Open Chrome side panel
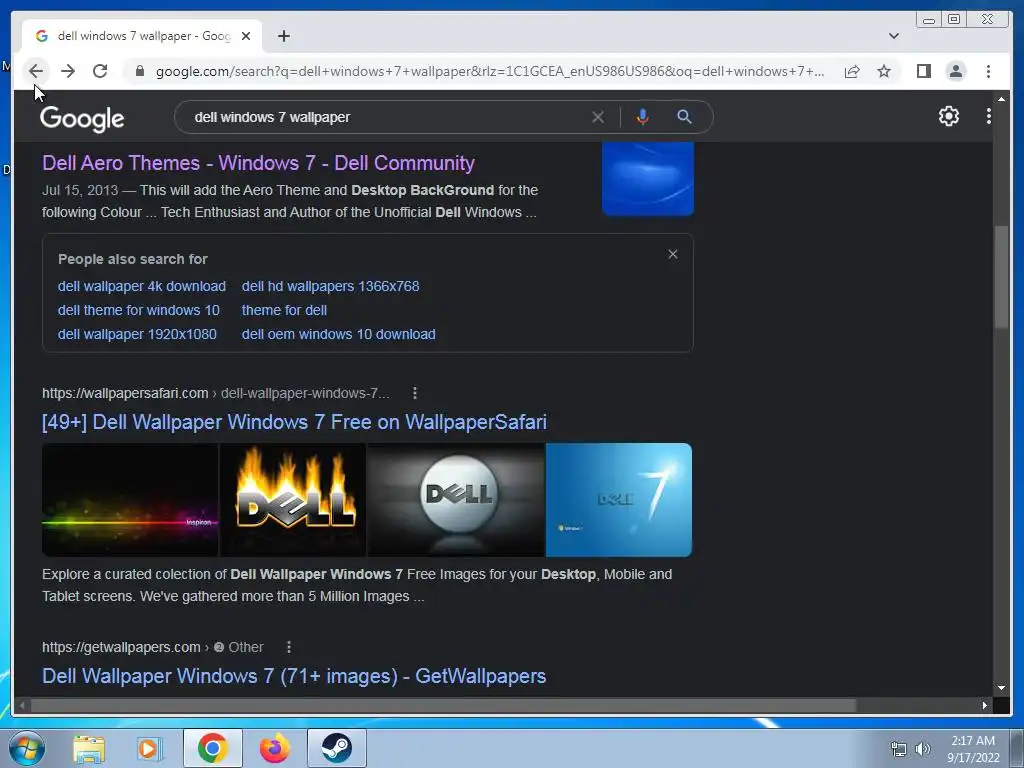The image size is (1024, 768). tap(923, 71)
